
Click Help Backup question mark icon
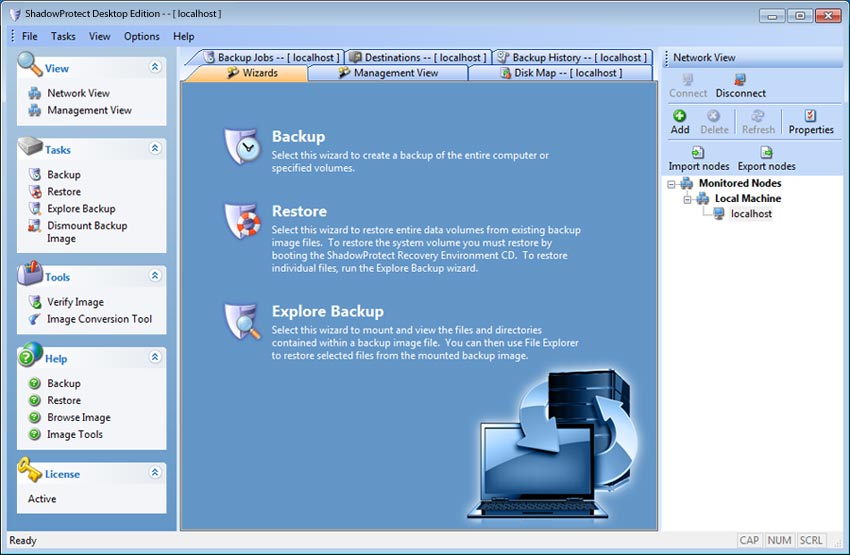tap(35, 383)
